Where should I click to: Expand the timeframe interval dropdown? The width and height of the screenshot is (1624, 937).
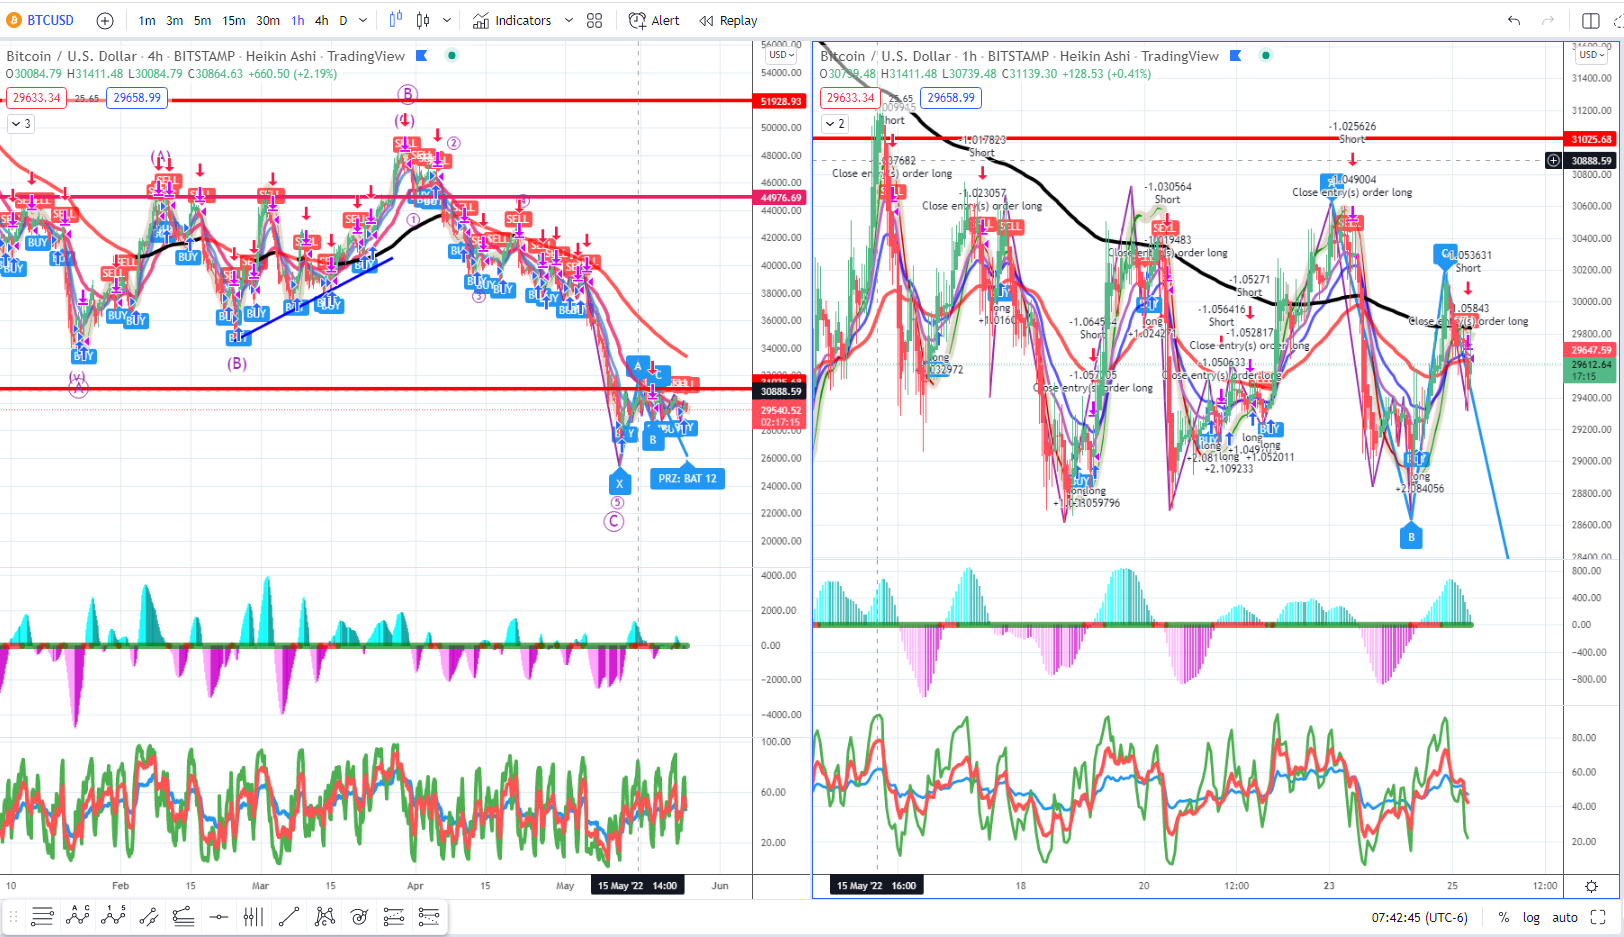[363, 20]
